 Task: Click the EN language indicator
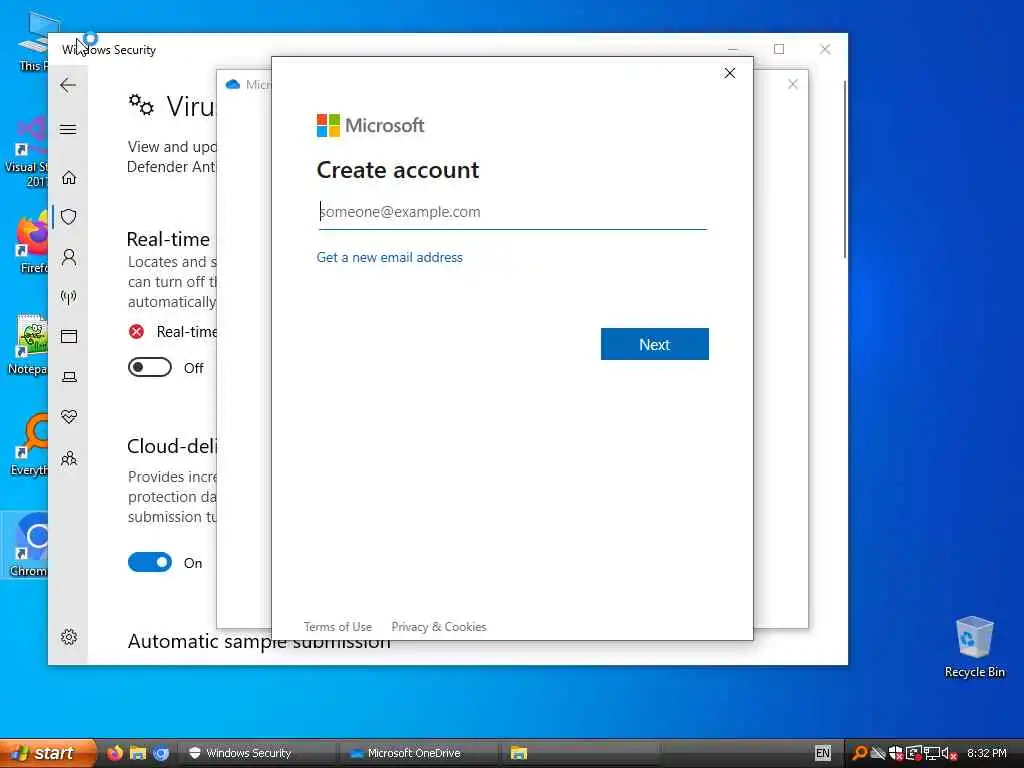[822, 753]
